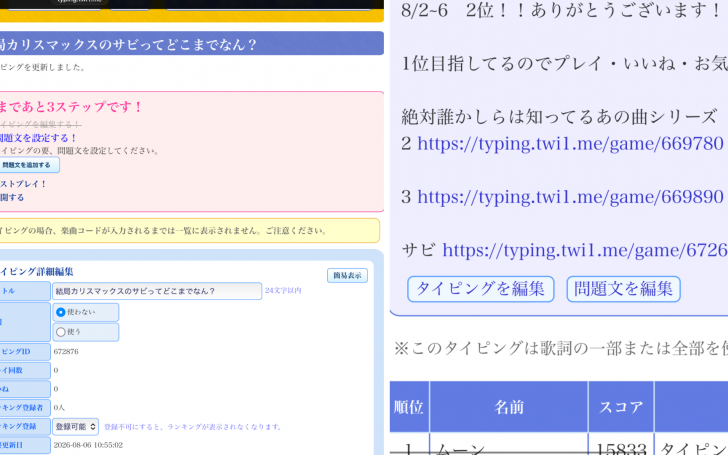This screenshot has width=728, height=455.
Task: Select the 使う radio option
Action: click(86, 332)
